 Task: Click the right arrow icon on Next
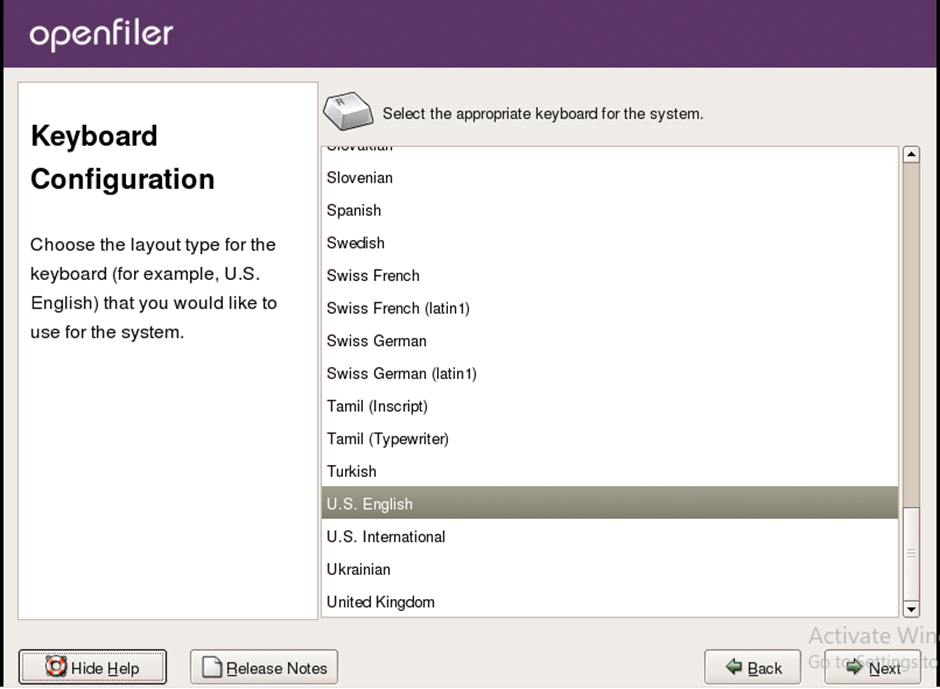[855, 666]
